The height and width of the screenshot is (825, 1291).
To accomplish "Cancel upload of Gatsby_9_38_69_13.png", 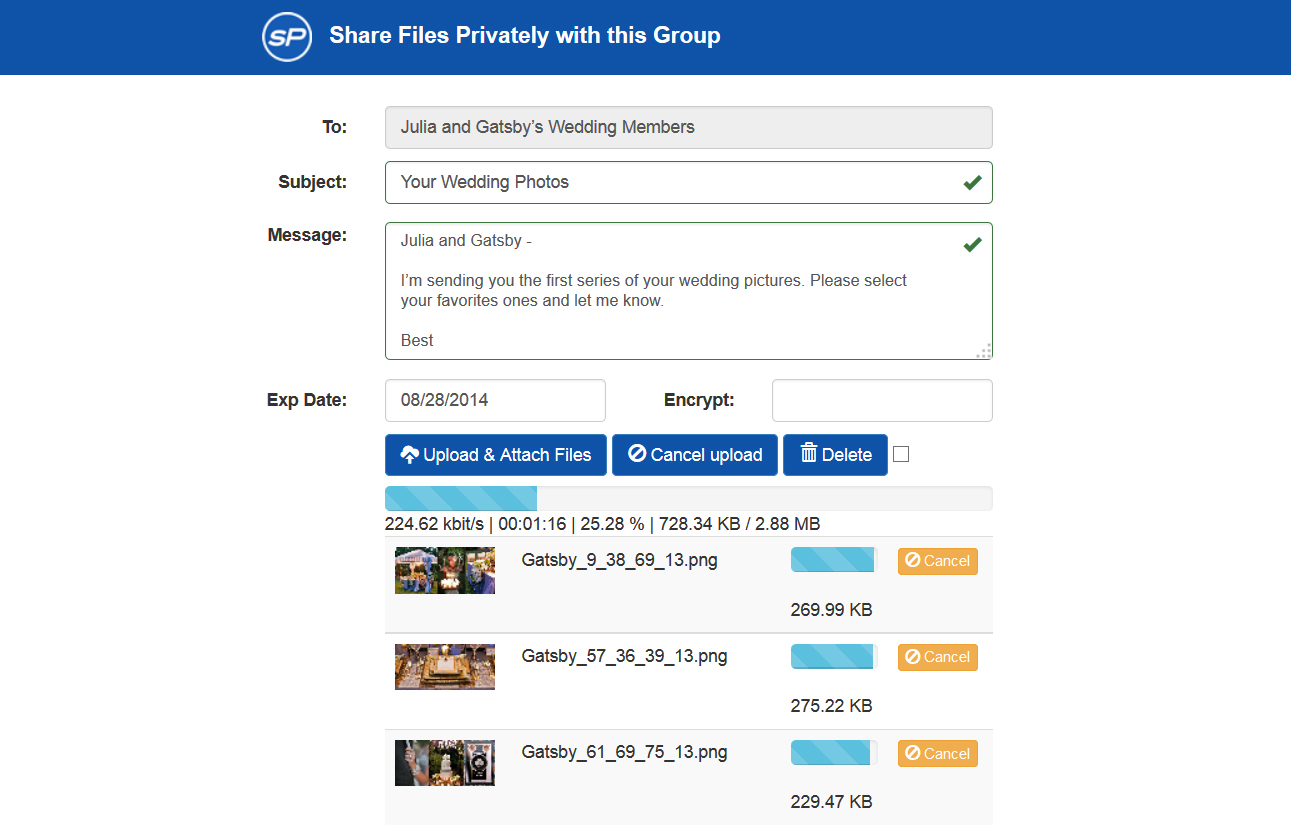I will click(937, 561).
